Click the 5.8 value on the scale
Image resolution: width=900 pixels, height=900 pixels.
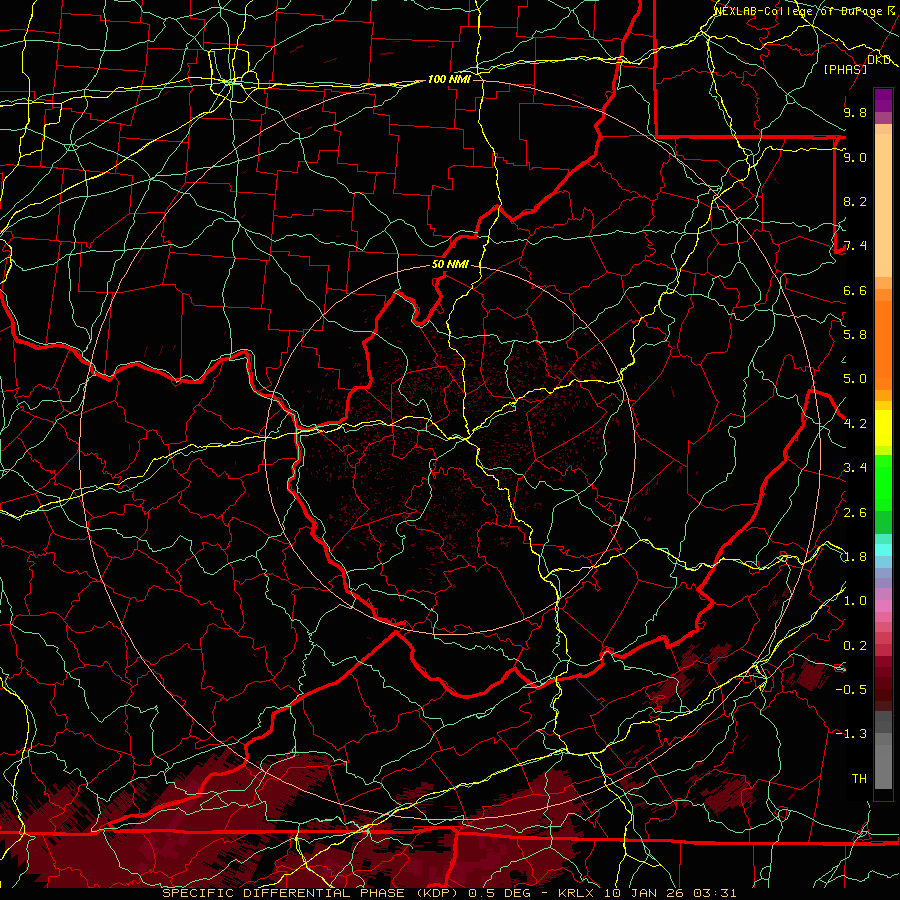855,335
